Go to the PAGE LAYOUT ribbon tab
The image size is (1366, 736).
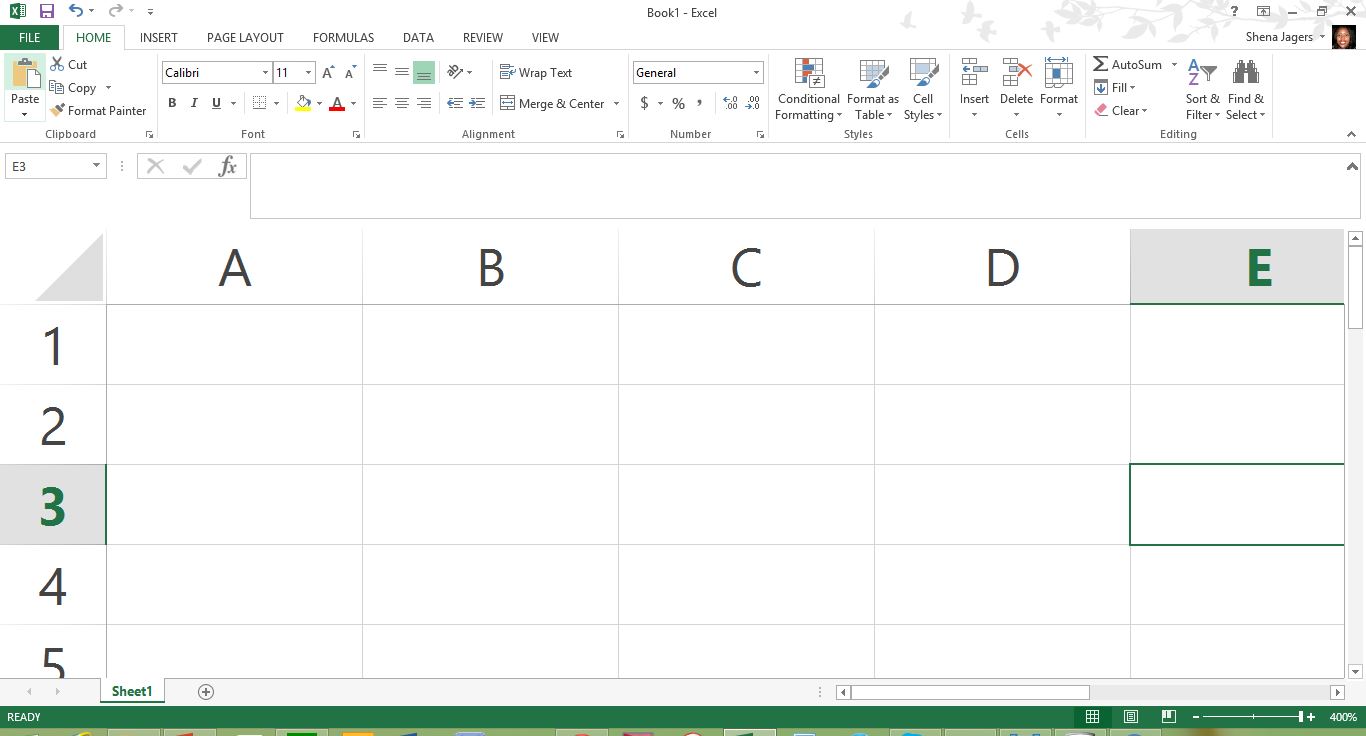[x=245, y=38]
